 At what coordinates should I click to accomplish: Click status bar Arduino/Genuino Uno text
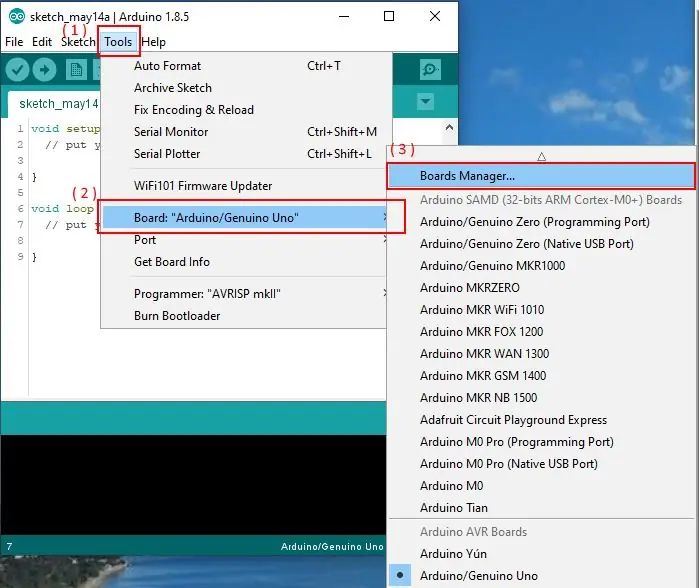[x=332, y=547]
